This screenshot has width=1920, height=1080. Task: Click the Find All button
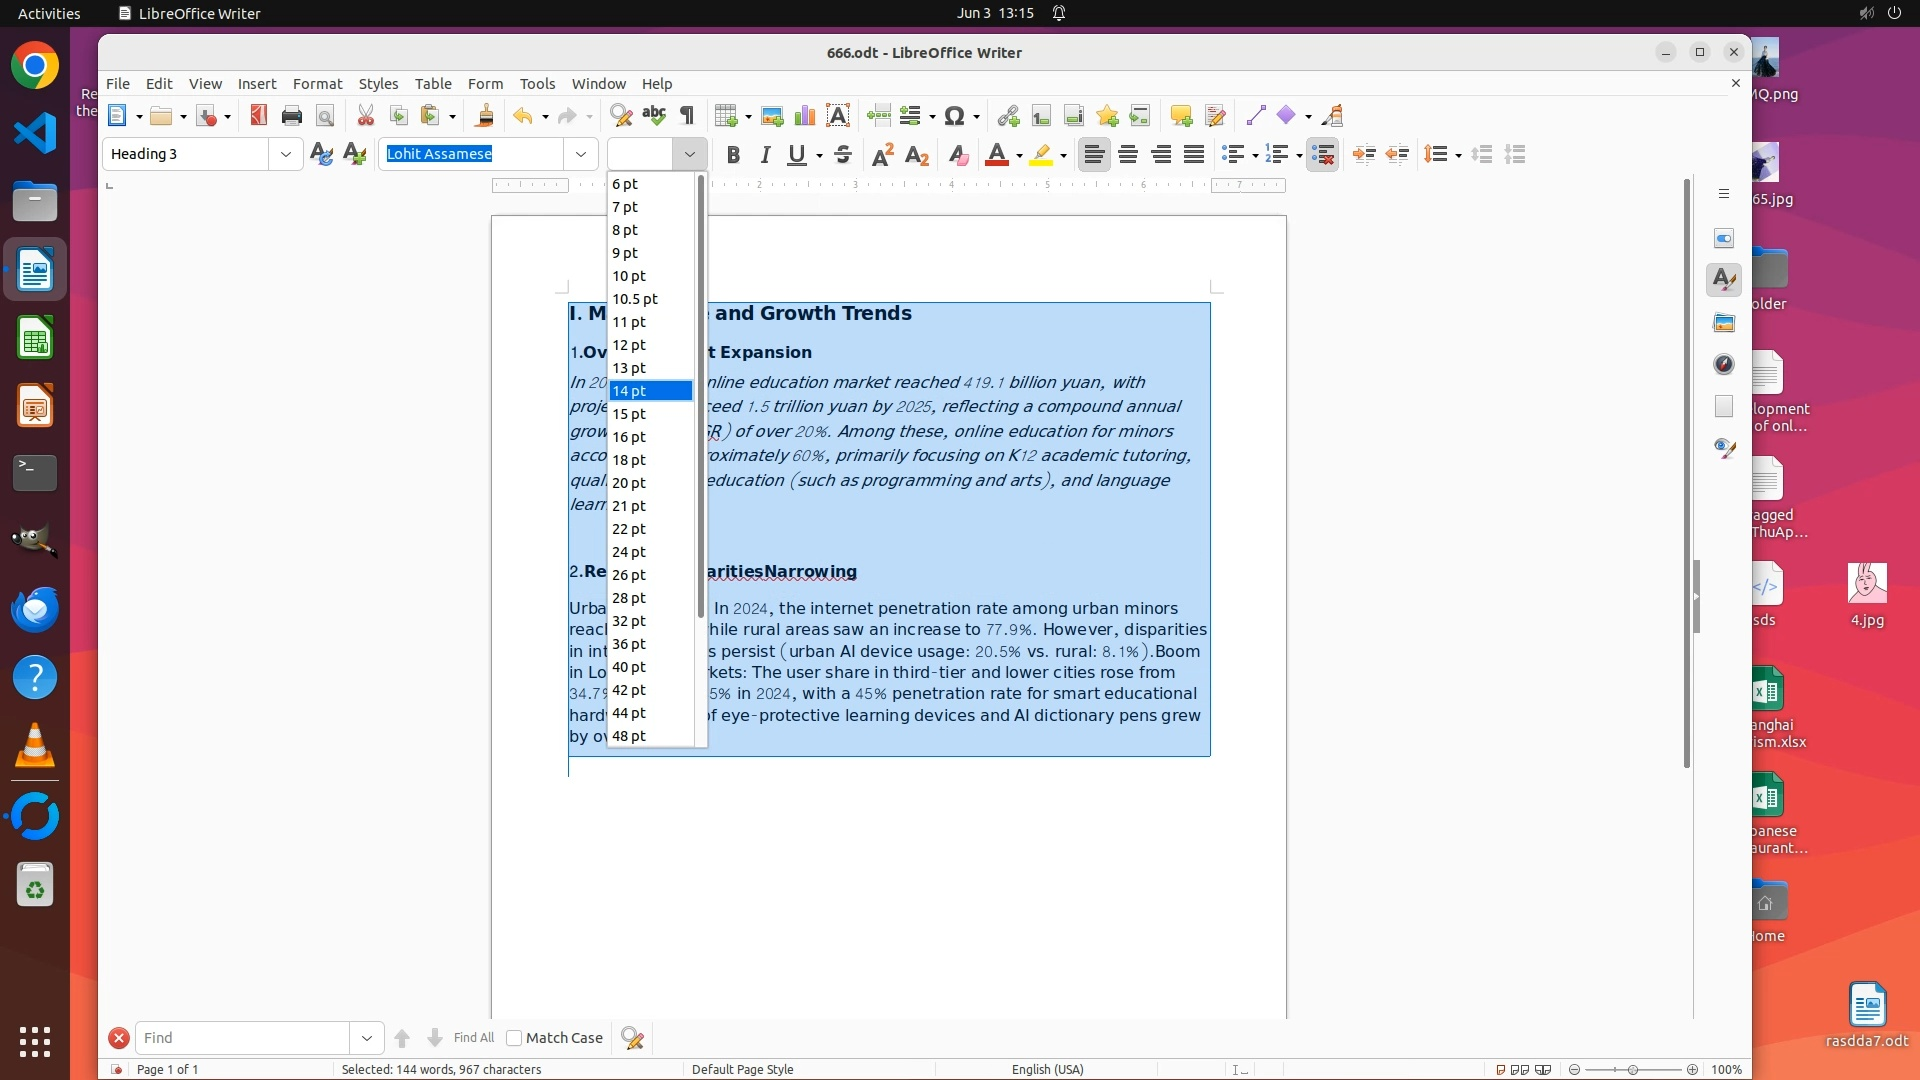click(473, 1038)
